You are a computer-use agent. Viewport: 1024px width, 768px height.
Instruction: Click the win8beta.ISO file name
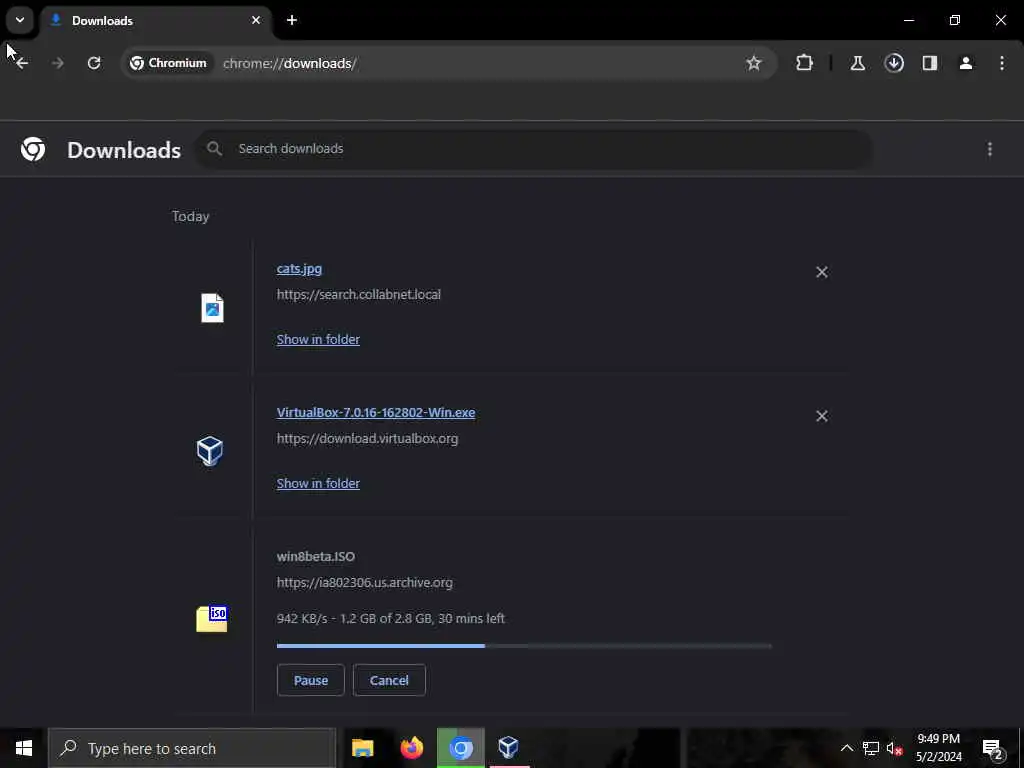(x=316, y=556)
